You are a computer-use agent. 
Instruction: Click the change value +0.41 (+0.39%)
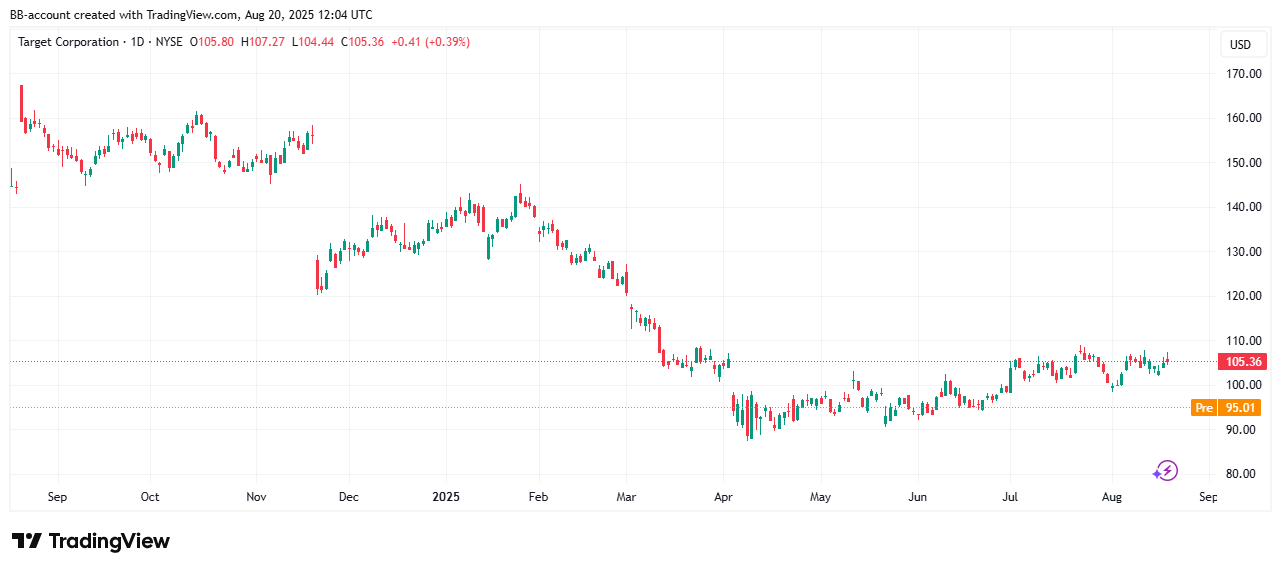(x=430, y=42)
